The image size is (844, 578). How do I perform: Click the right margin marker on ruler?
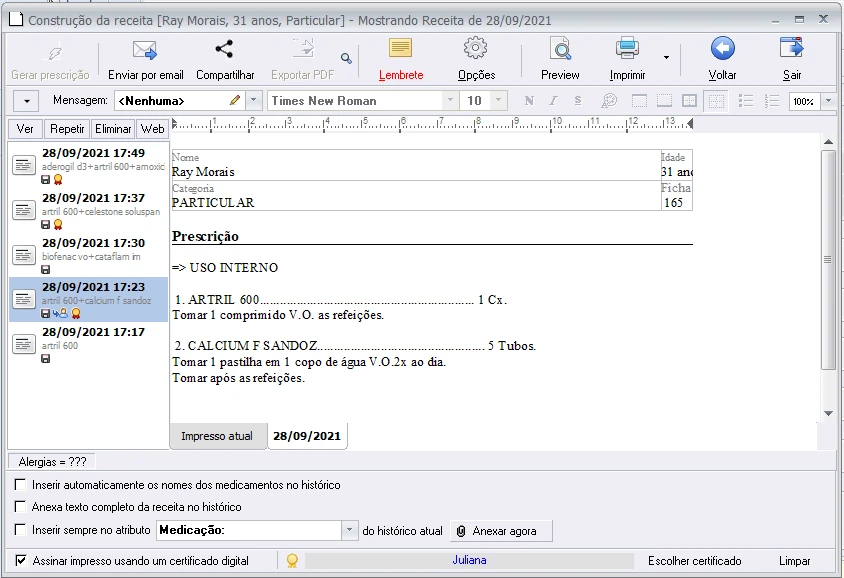(690, 124)
